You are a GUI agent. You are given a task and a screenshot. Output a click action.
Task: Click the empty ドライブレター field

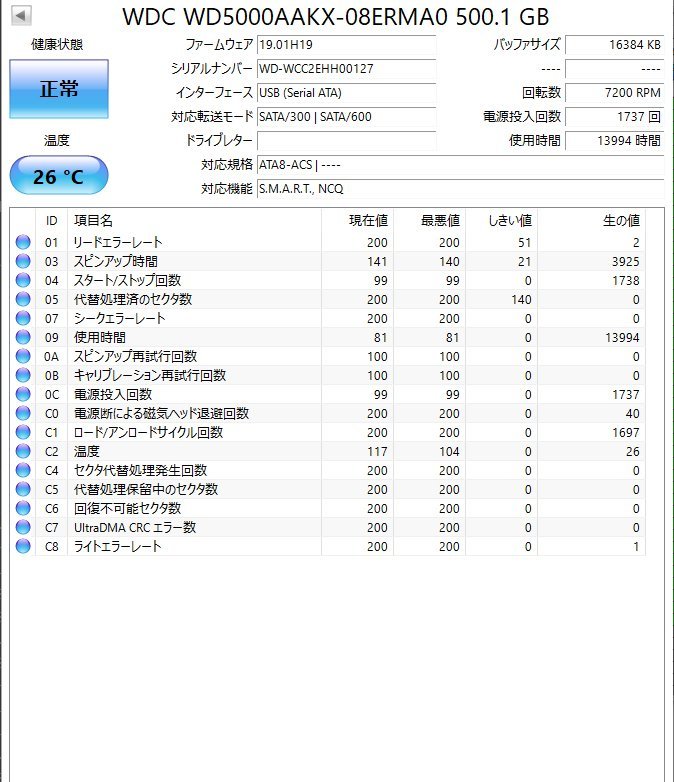346,140
